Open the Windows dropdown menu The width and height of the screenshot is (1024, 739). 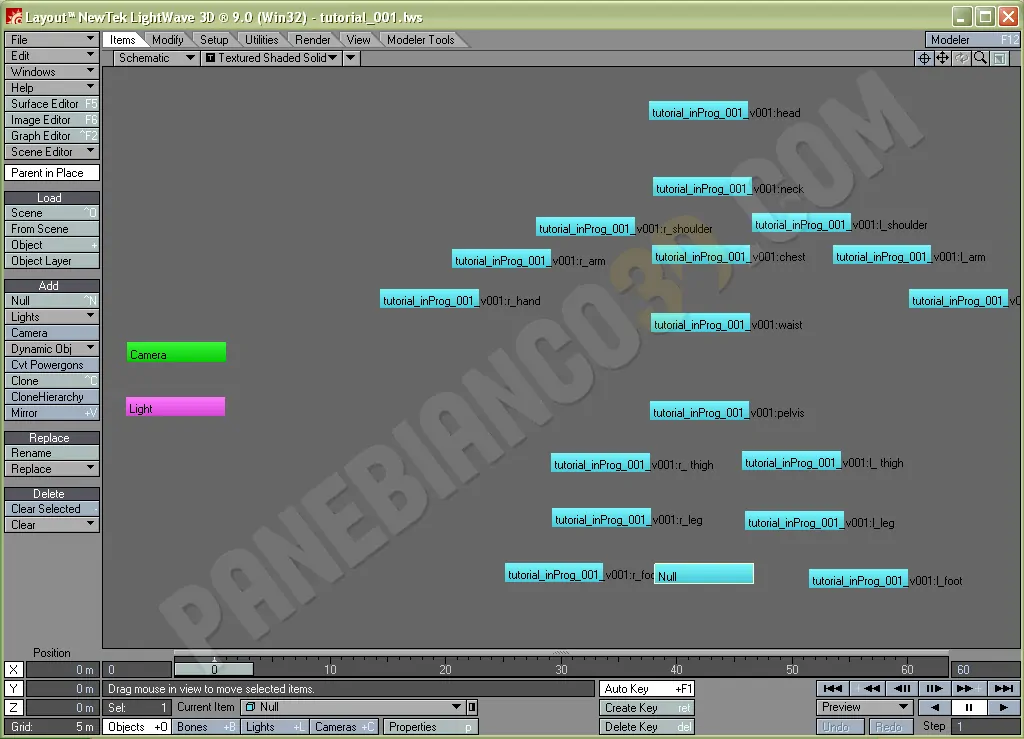(52, 72)
